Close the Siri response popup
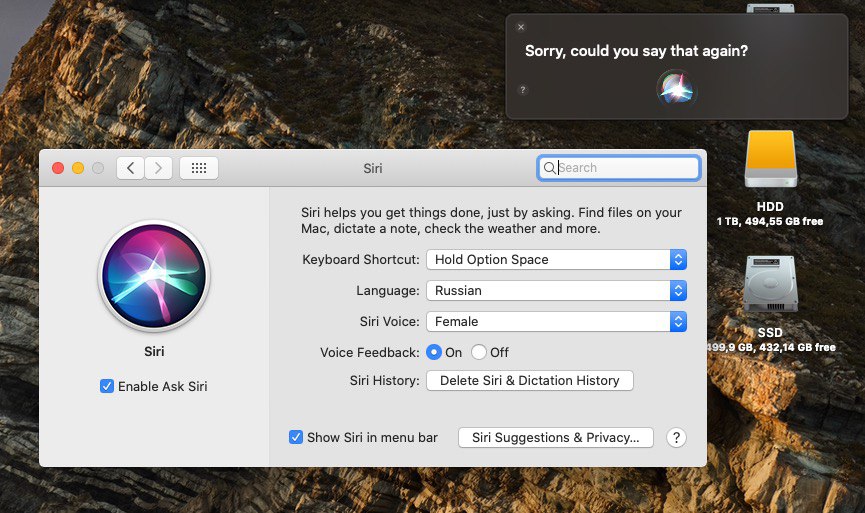This screenshot has height=513, width=865. pos(521,27)
